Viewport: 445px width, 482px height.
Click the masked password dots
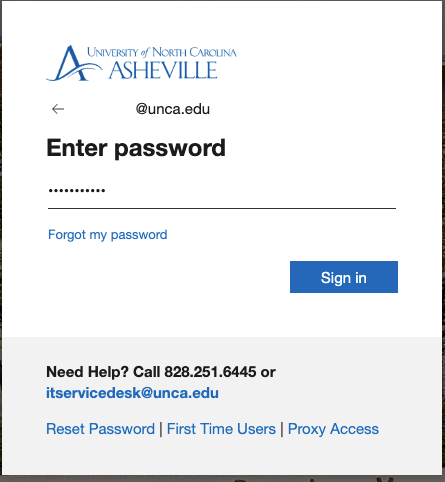(x=77, y=191)
